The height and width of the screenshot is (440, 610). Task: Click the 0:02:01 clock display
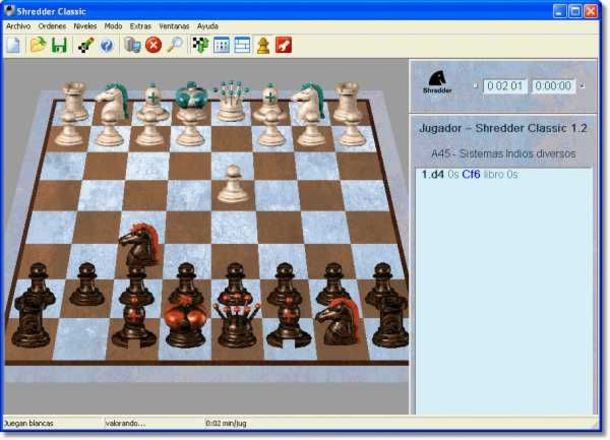[505, 86]
